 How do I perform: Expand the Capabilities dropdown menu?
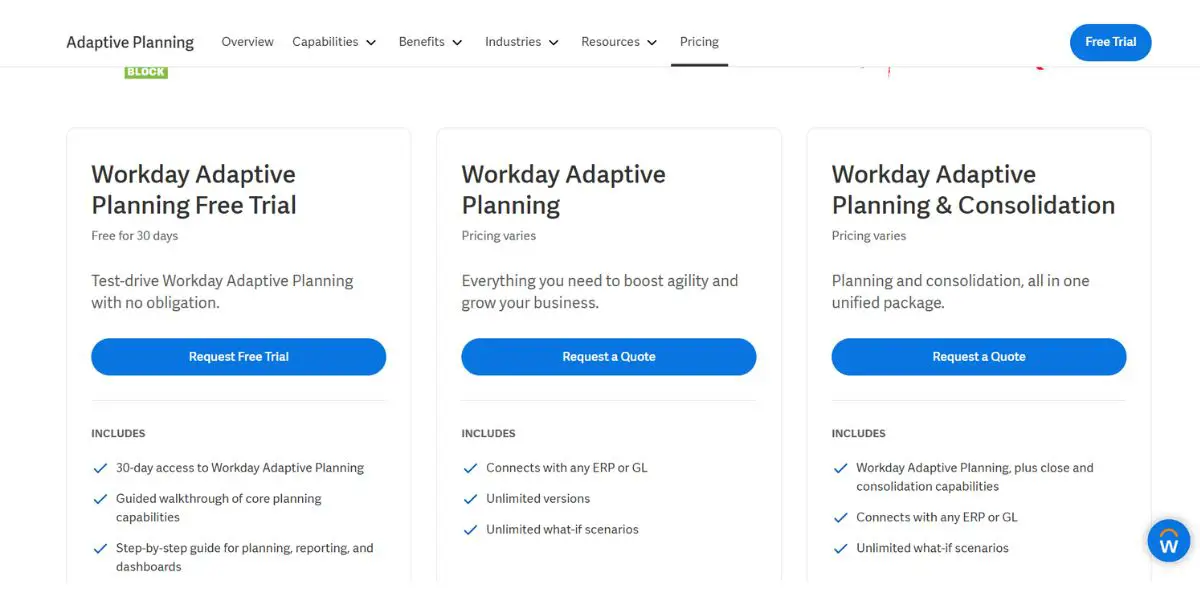point(334,42)
